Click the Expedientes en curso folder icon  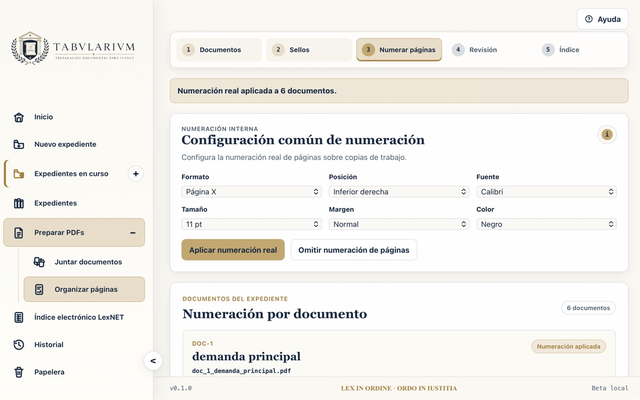19,174
